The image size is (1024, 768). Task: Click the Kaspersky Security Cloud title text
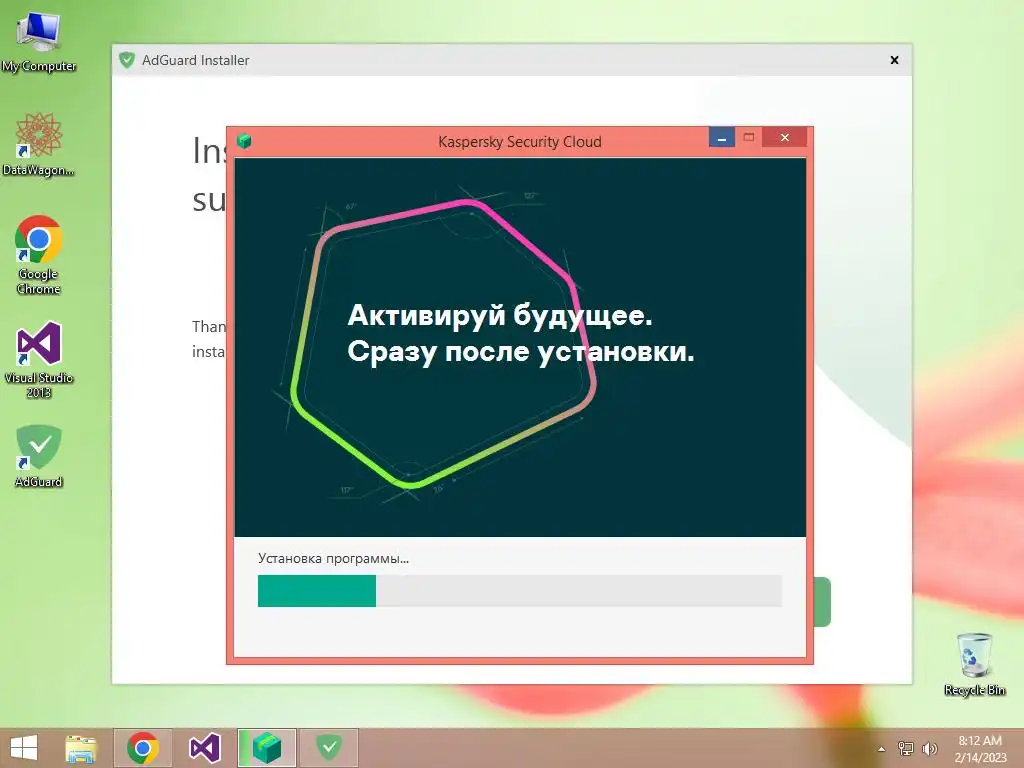click(519, 142)
